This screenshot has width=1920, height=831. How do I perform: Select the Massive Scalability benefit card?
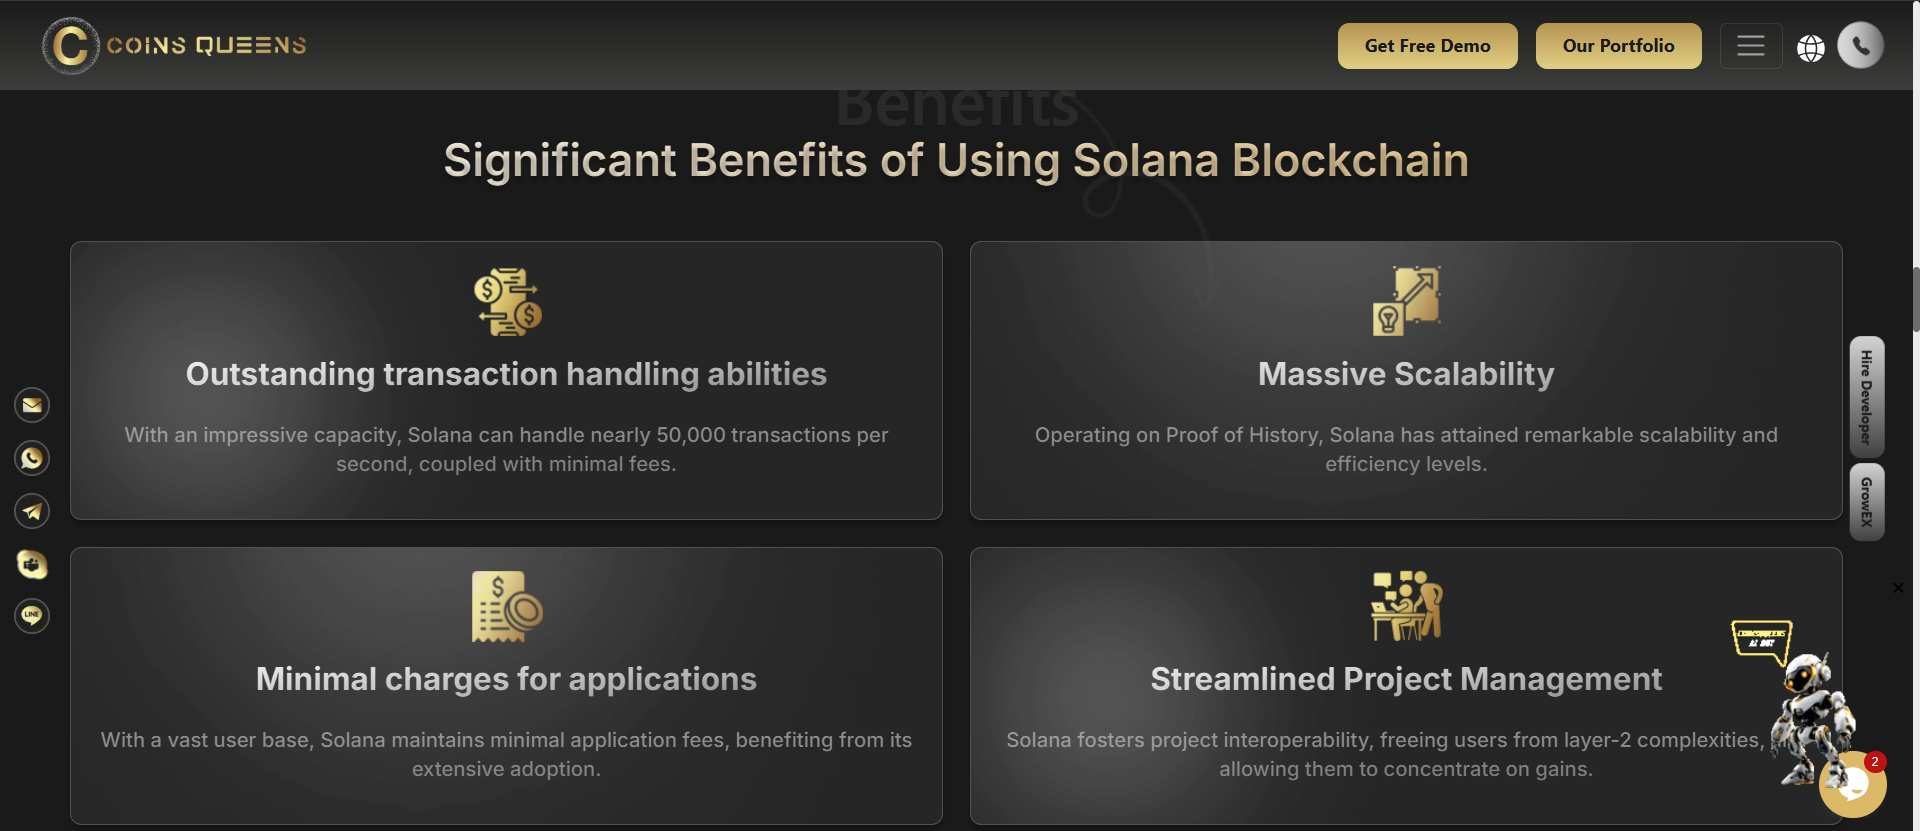(1406, 380)
